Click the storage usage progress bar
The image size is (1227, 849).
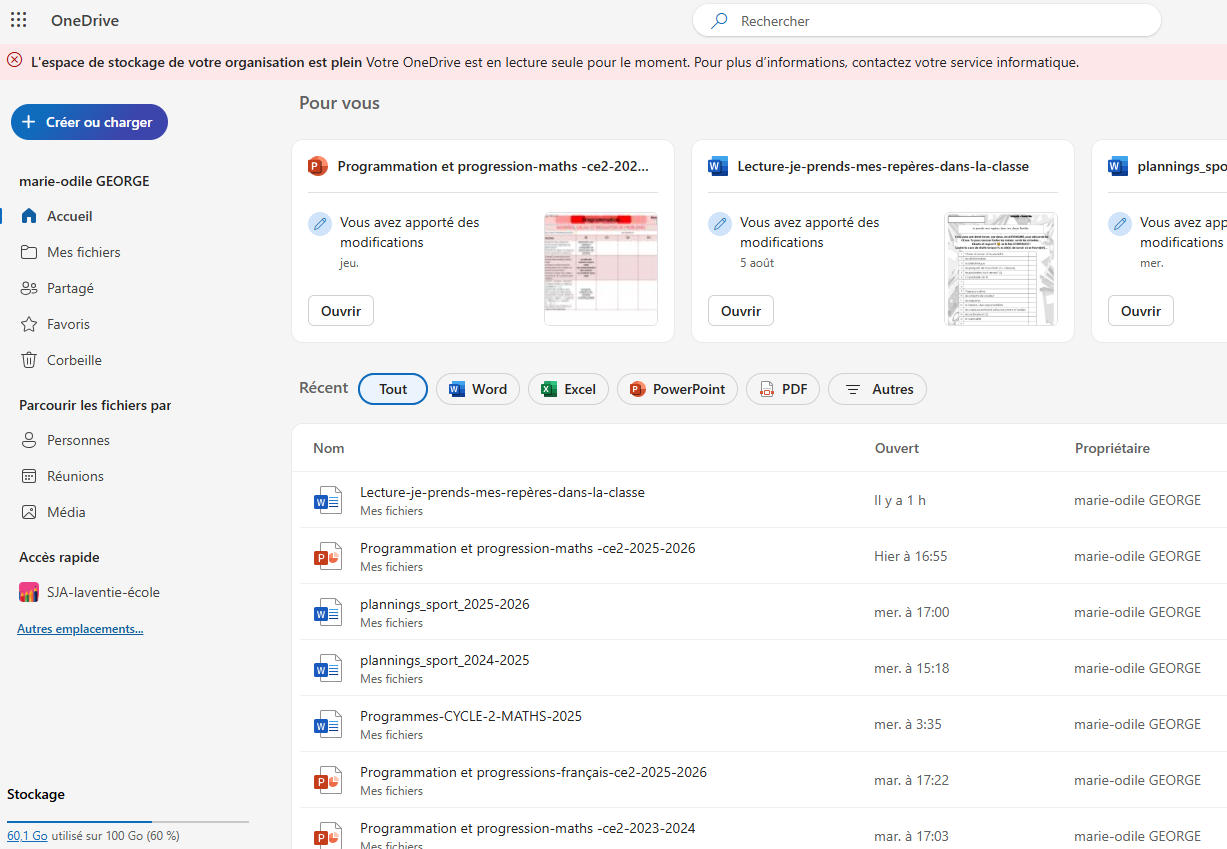[x=128, y=821]
